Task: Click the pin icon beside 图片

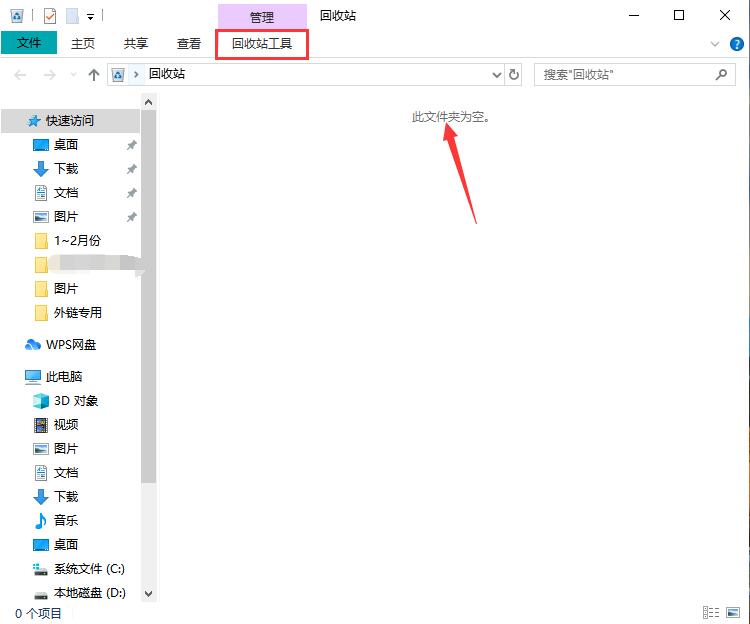Action: click(132, 217)
